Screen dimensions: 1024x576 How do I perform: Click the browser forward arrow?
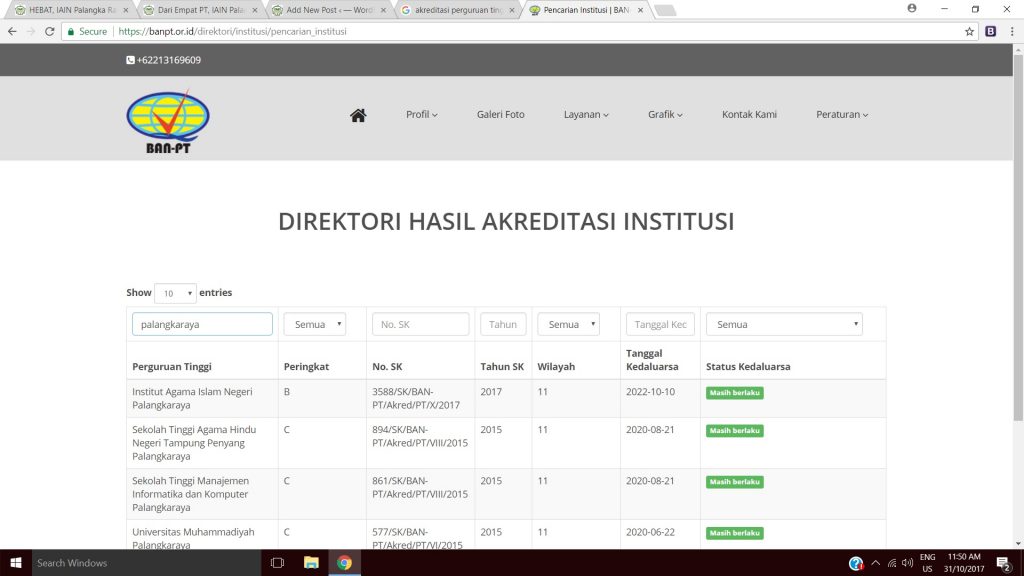31,31
